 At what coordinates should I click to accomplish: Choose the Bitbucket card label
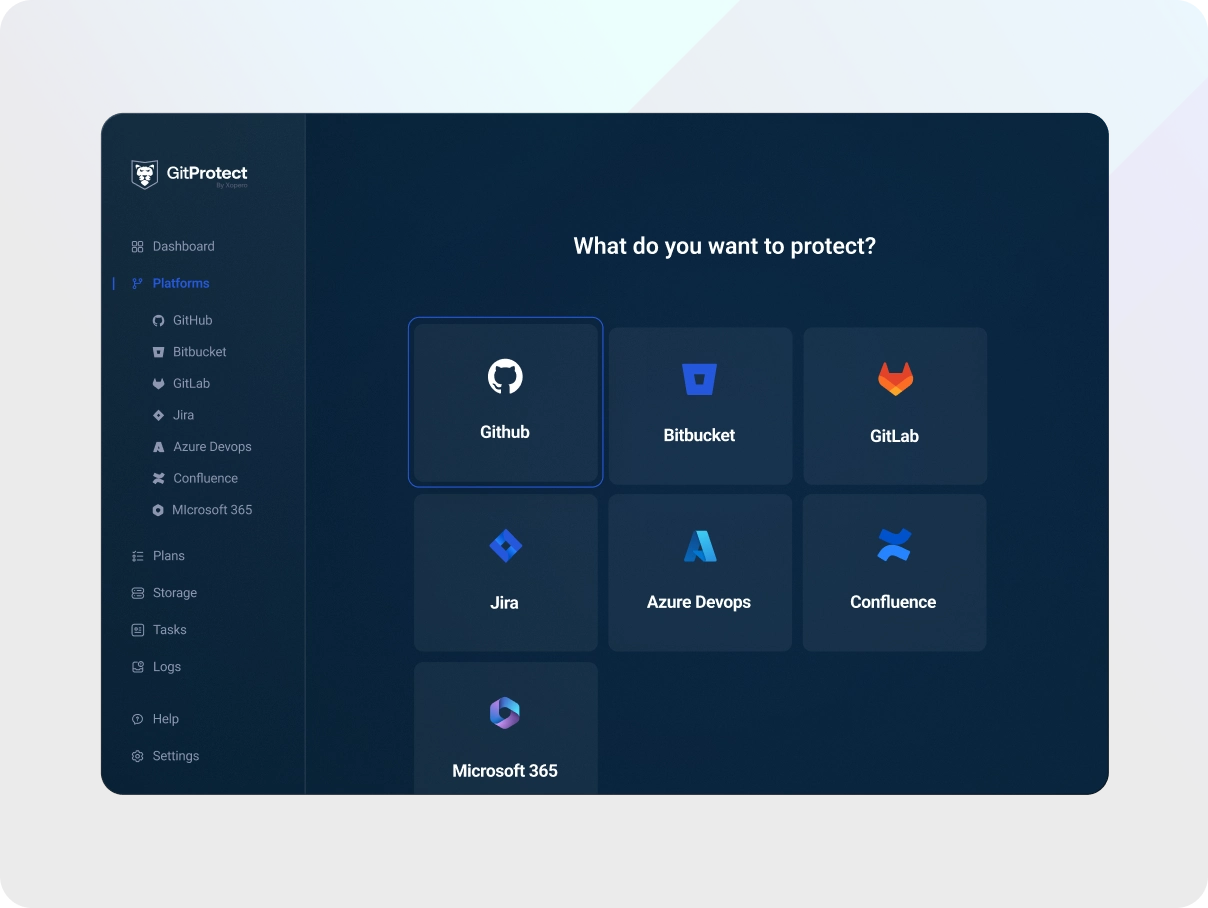point(699,435)
